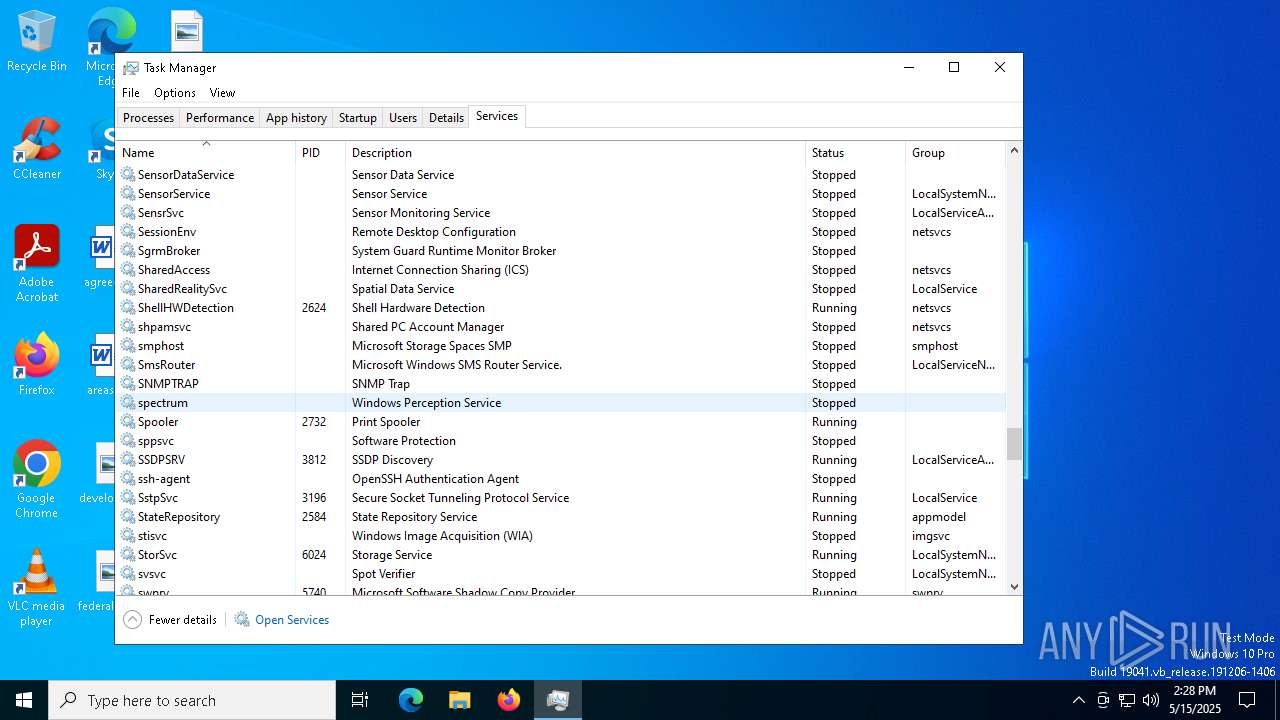Viewport: 1280px width, 720px height.
Task: Open Firefox from the taskbar
Action: (509, 700)
